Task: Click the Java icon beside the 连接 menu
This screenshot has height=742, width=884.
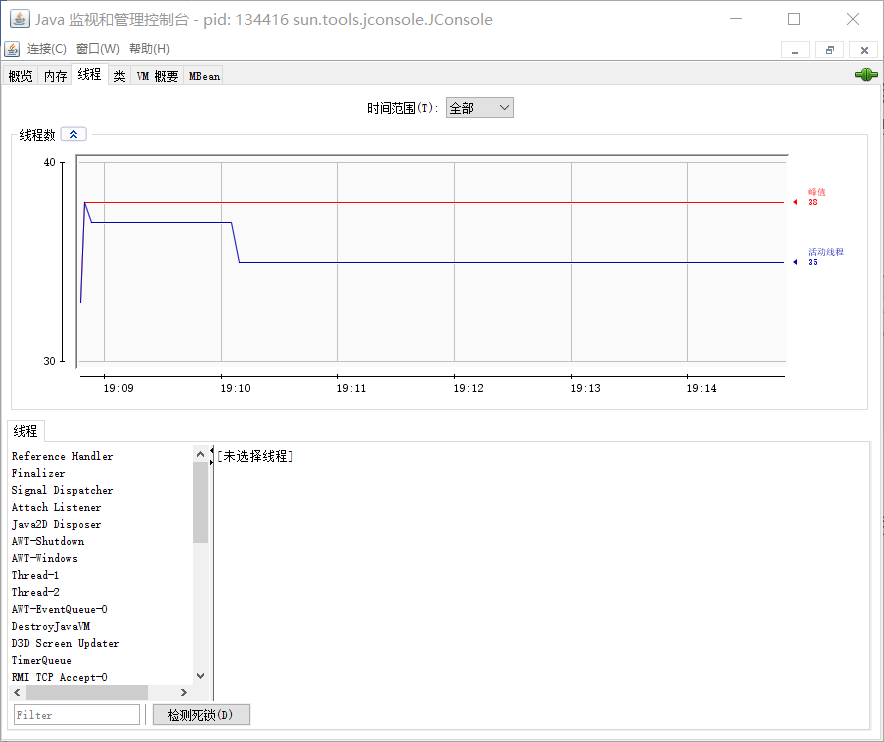Action: click(x=12, y=49)
